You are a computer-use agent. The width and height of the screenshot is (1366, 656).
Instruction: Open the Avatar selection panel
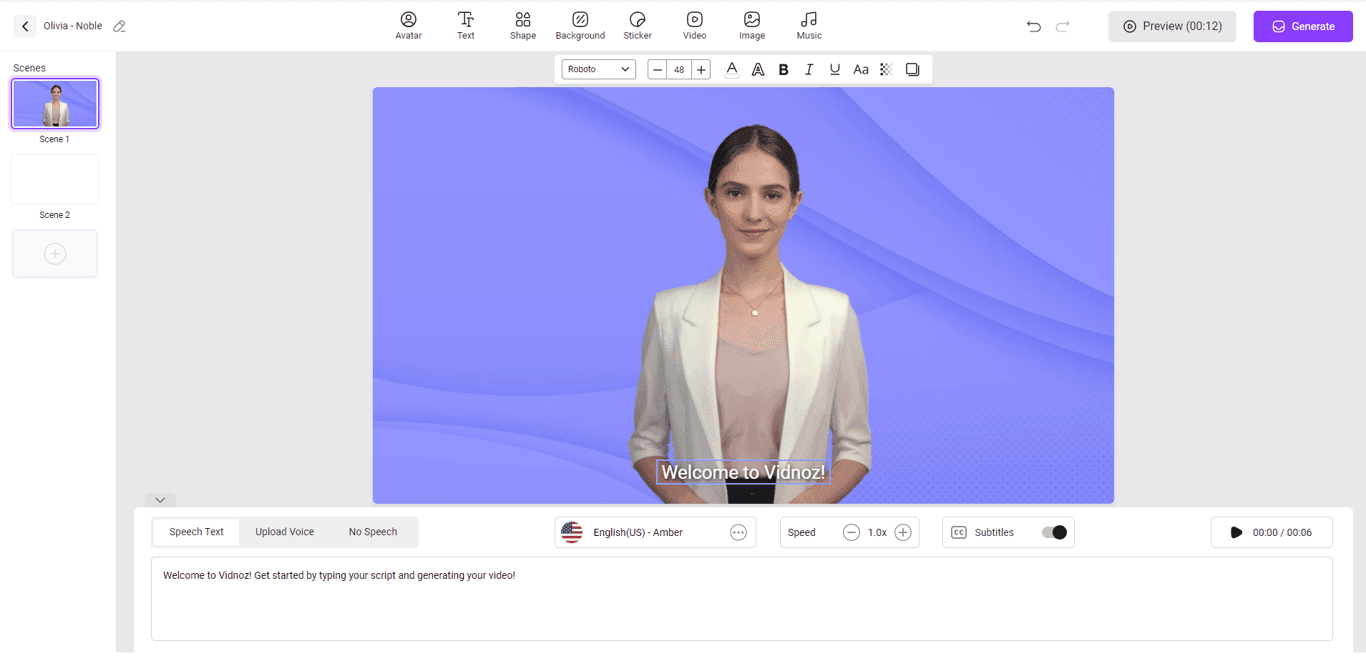(408, 25)
